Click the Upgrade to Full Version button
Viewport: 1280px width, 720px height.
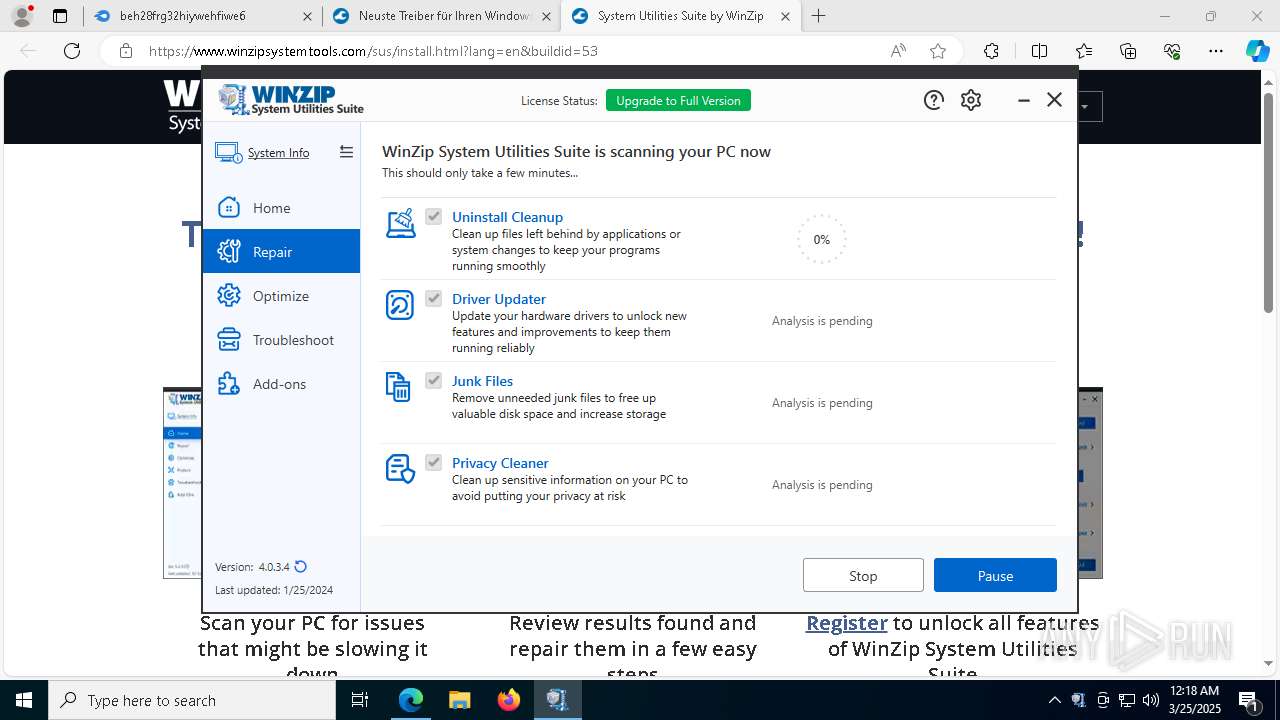(678, 100)
